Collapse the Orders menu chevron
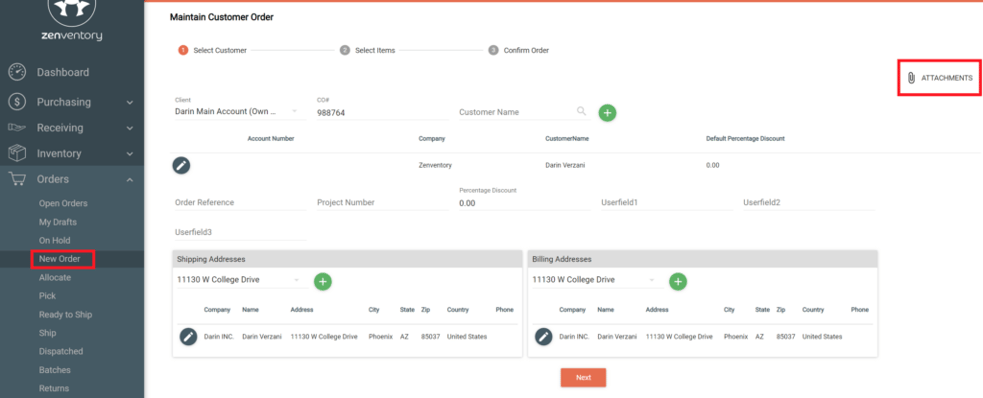This screenshot has width=983, height=398. click(130, 180)
